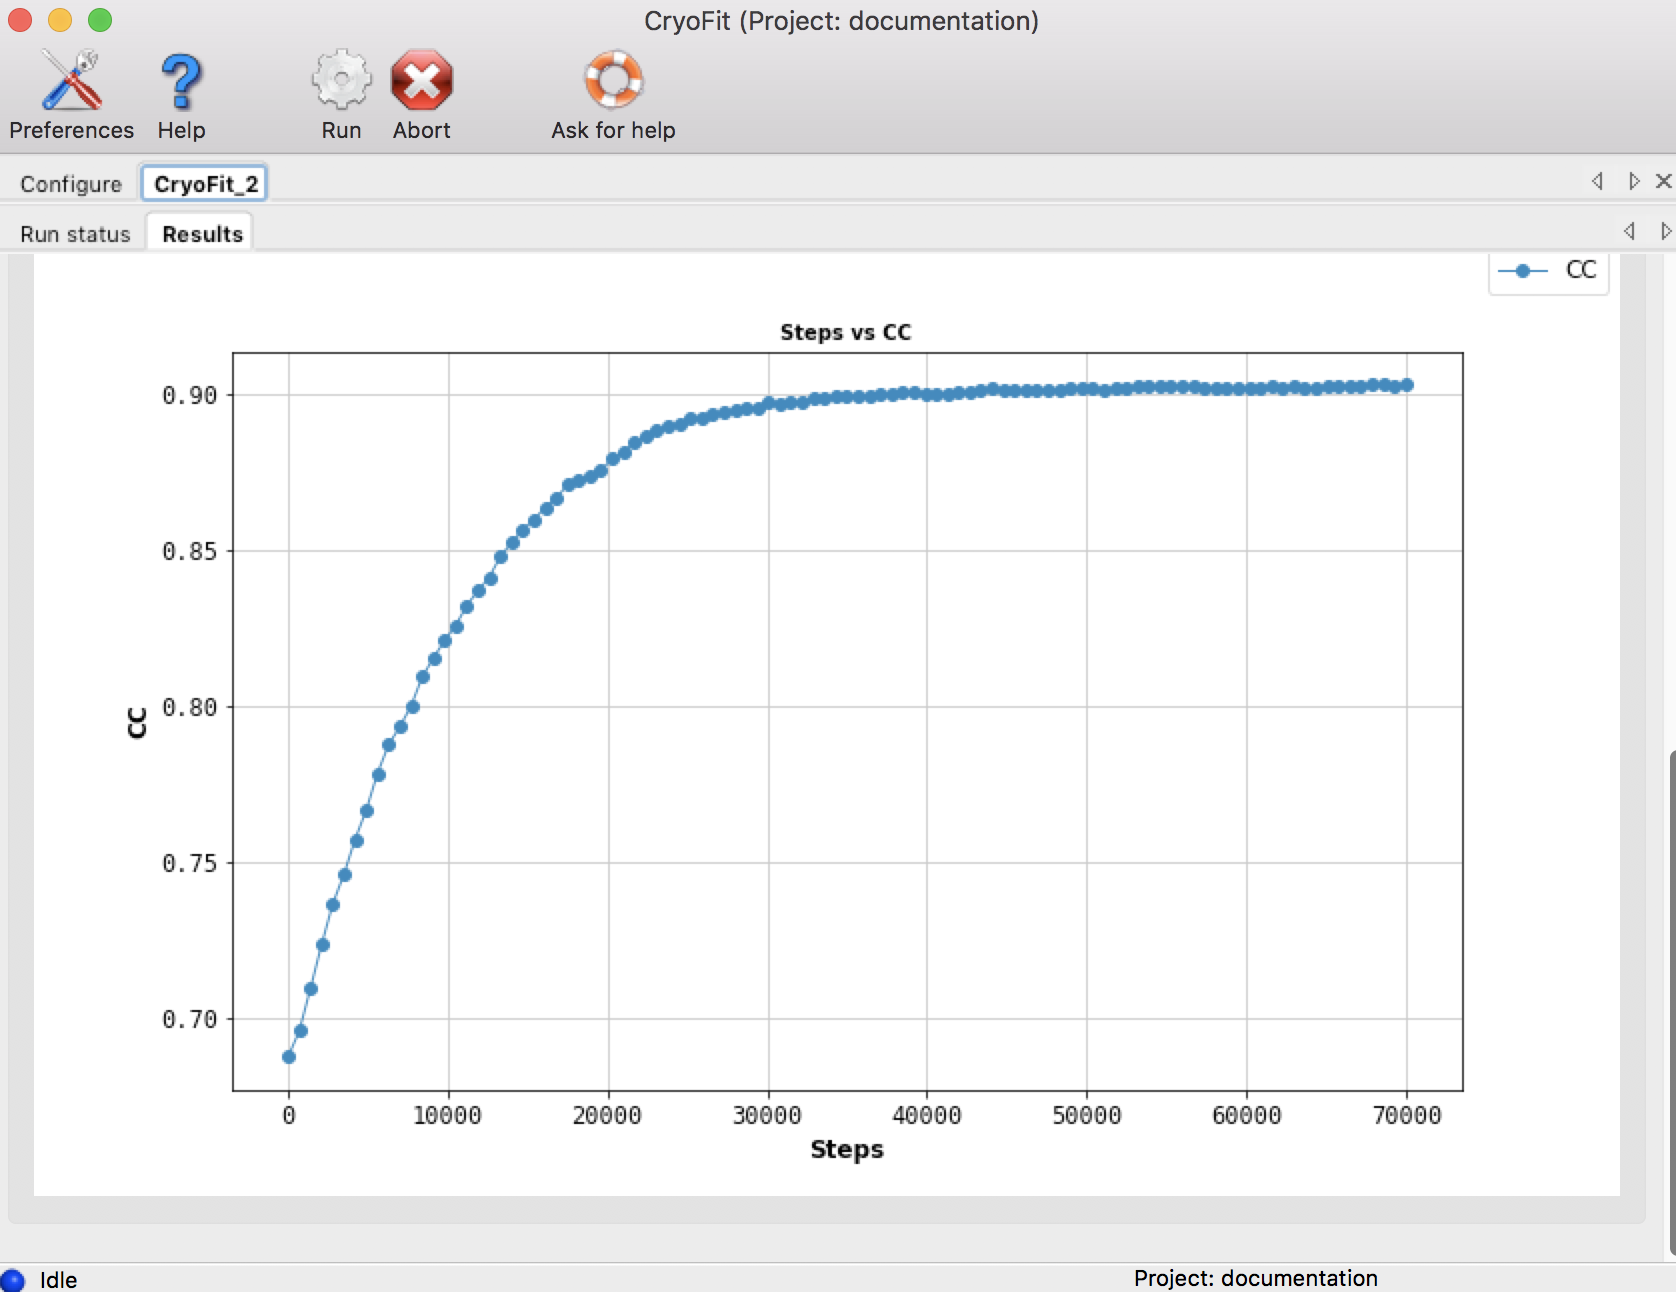The width and height of the screenshot is (1676, 1292).
Task: Switch to the Configure tab
Action: 69,183
